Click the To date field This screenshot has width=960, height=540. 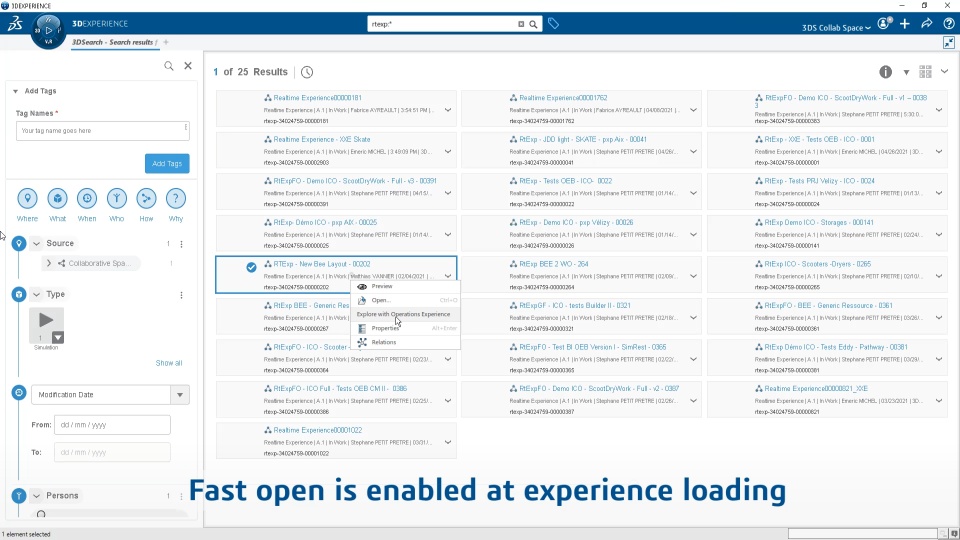[113, 452]
